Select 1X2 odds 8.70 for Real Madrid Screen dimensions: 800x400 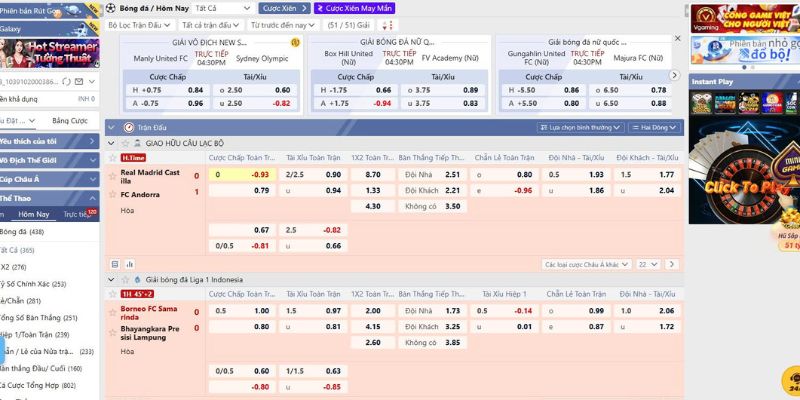[373, 174]
